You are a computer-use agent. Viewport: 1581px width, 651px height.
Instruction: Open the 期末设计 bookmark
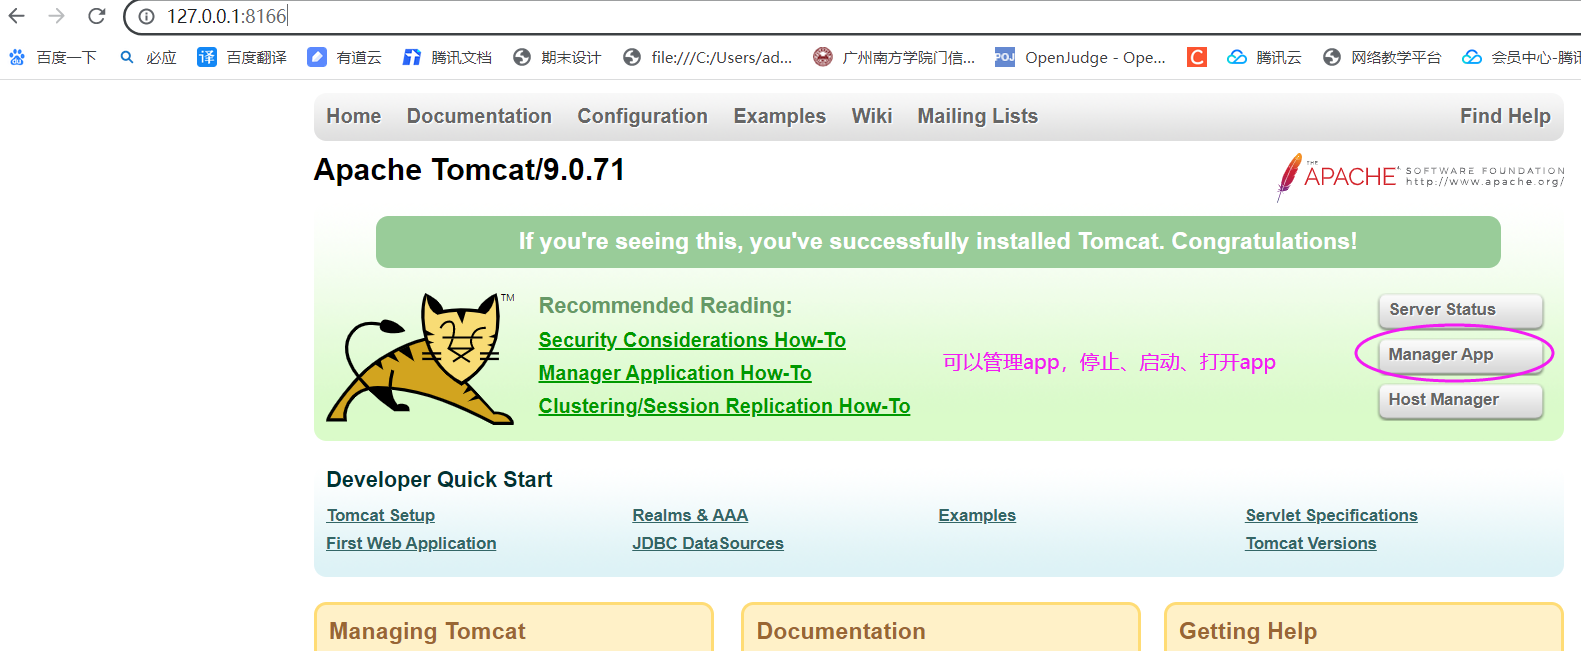(557, 57)
